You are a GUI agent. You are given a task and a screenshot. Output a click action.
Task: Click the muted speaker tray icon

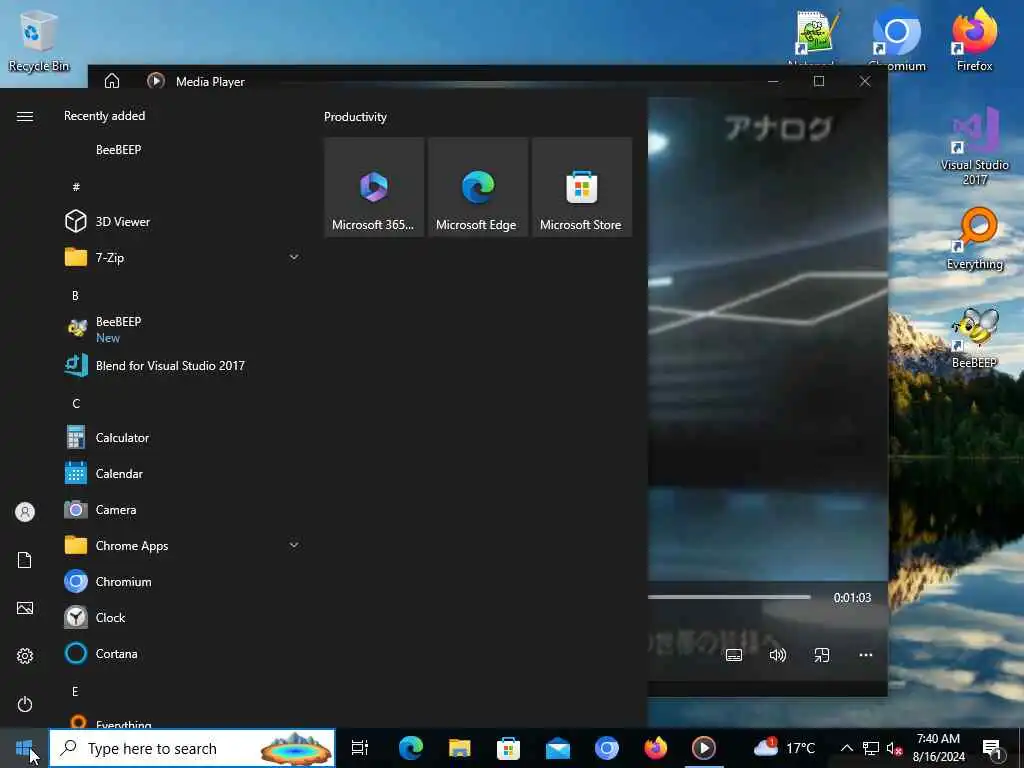click(895, 748)
